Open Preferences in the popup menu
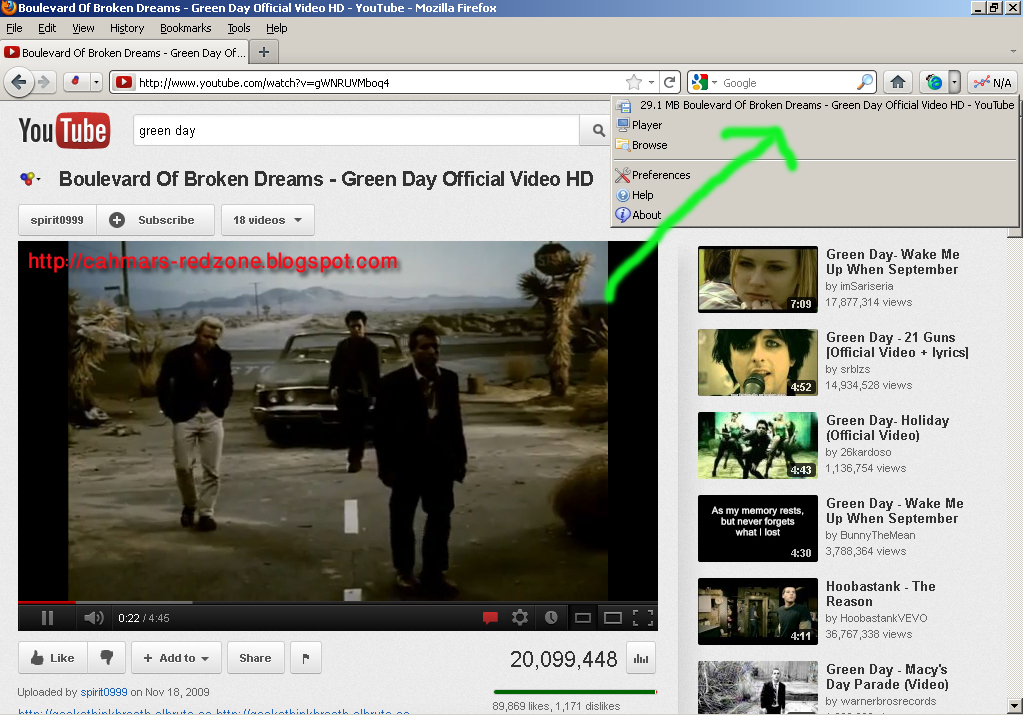Screen dimensions: 1023x716 pyautogui.click(x=814, y=175)
